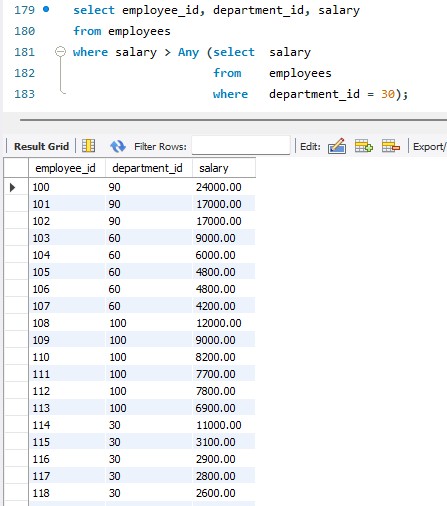Select the cell with employee_id 101
The height and width of the screenshot is (506, 447).
pos(67,204)
